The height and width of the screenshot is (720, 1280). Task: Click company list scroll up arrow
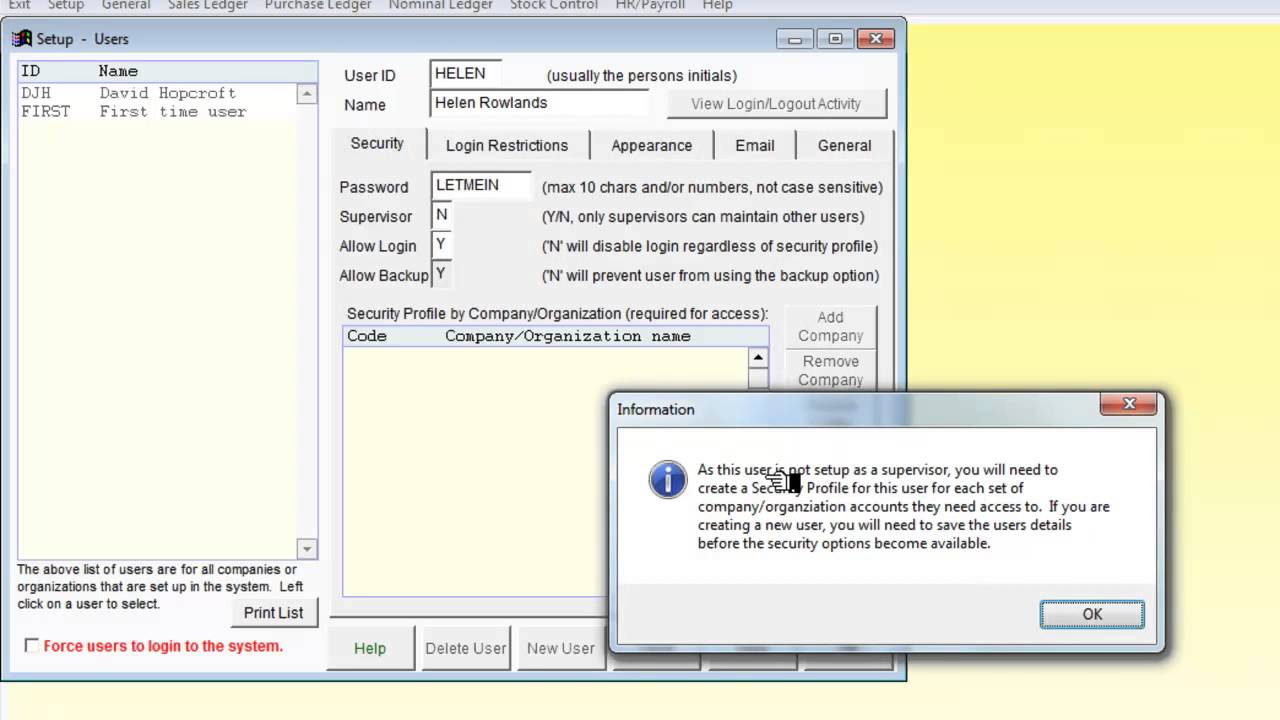click(x=758, y=358)
